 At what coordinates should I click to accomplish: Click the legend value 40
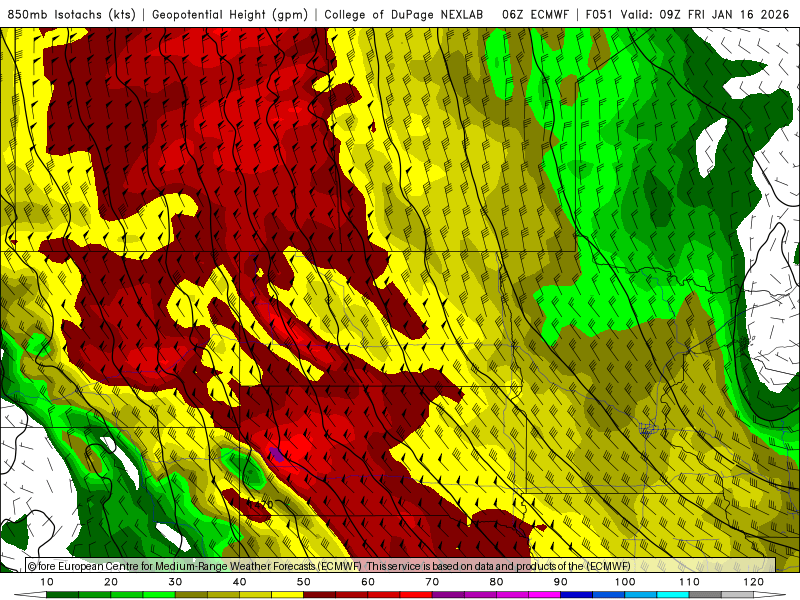[x=239, y=582]
